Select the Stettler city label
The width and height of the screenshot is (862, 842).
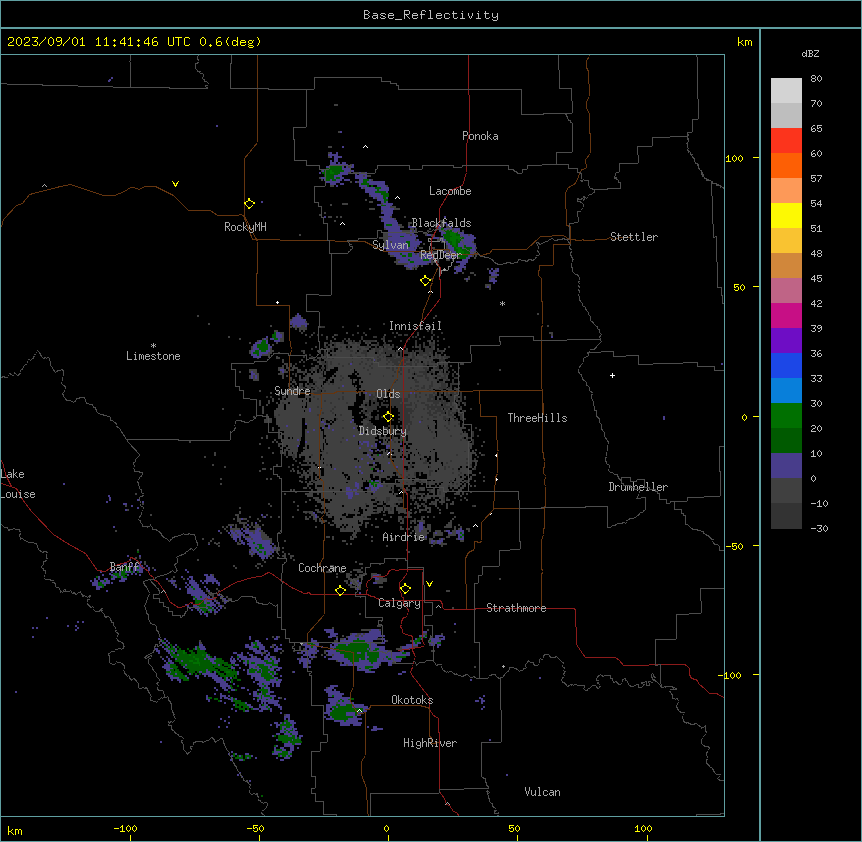tap(634, 237)
